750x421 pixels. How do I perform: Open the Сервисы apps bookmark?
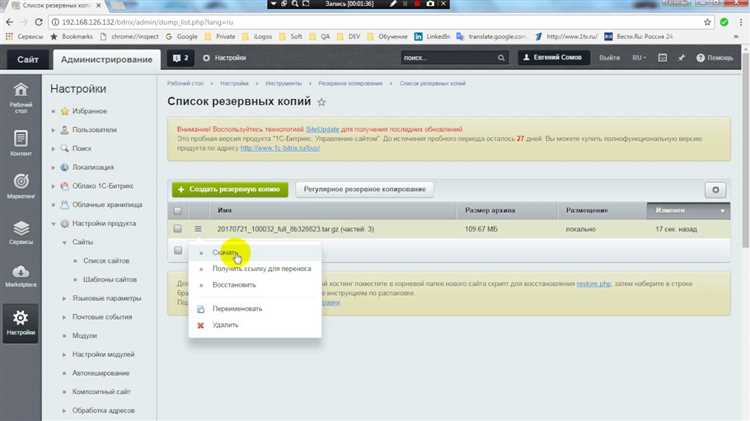(x=24, y=36)
